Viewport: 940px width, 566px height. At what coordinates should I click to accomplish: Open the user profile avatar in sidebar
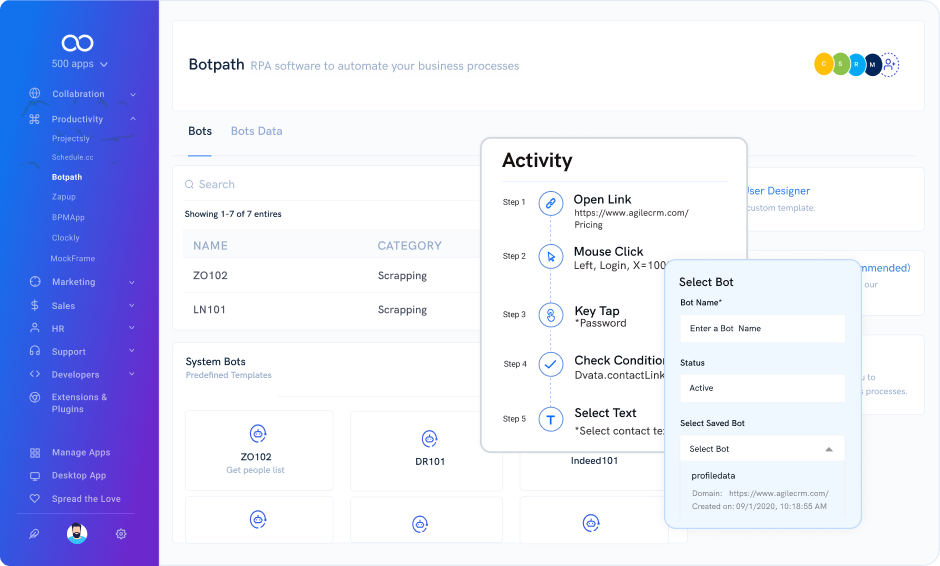click(x=77, y=534)
